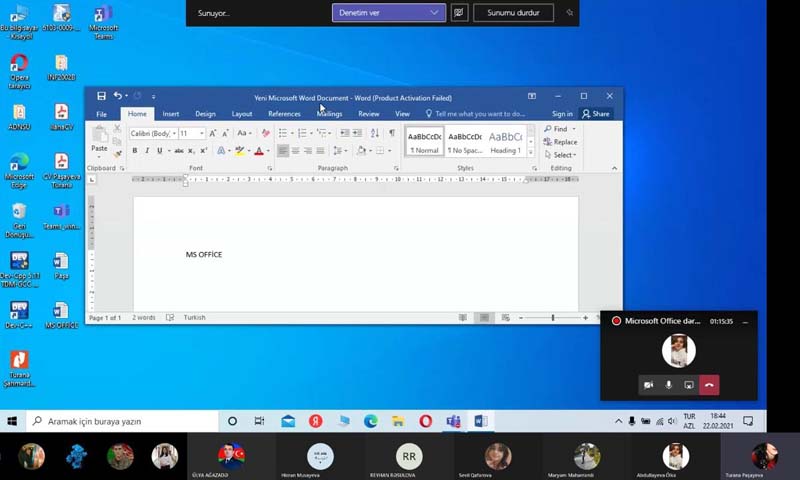Center-align text with the Center icon
This screenshot has height=480, width=800.
point(296,151)
